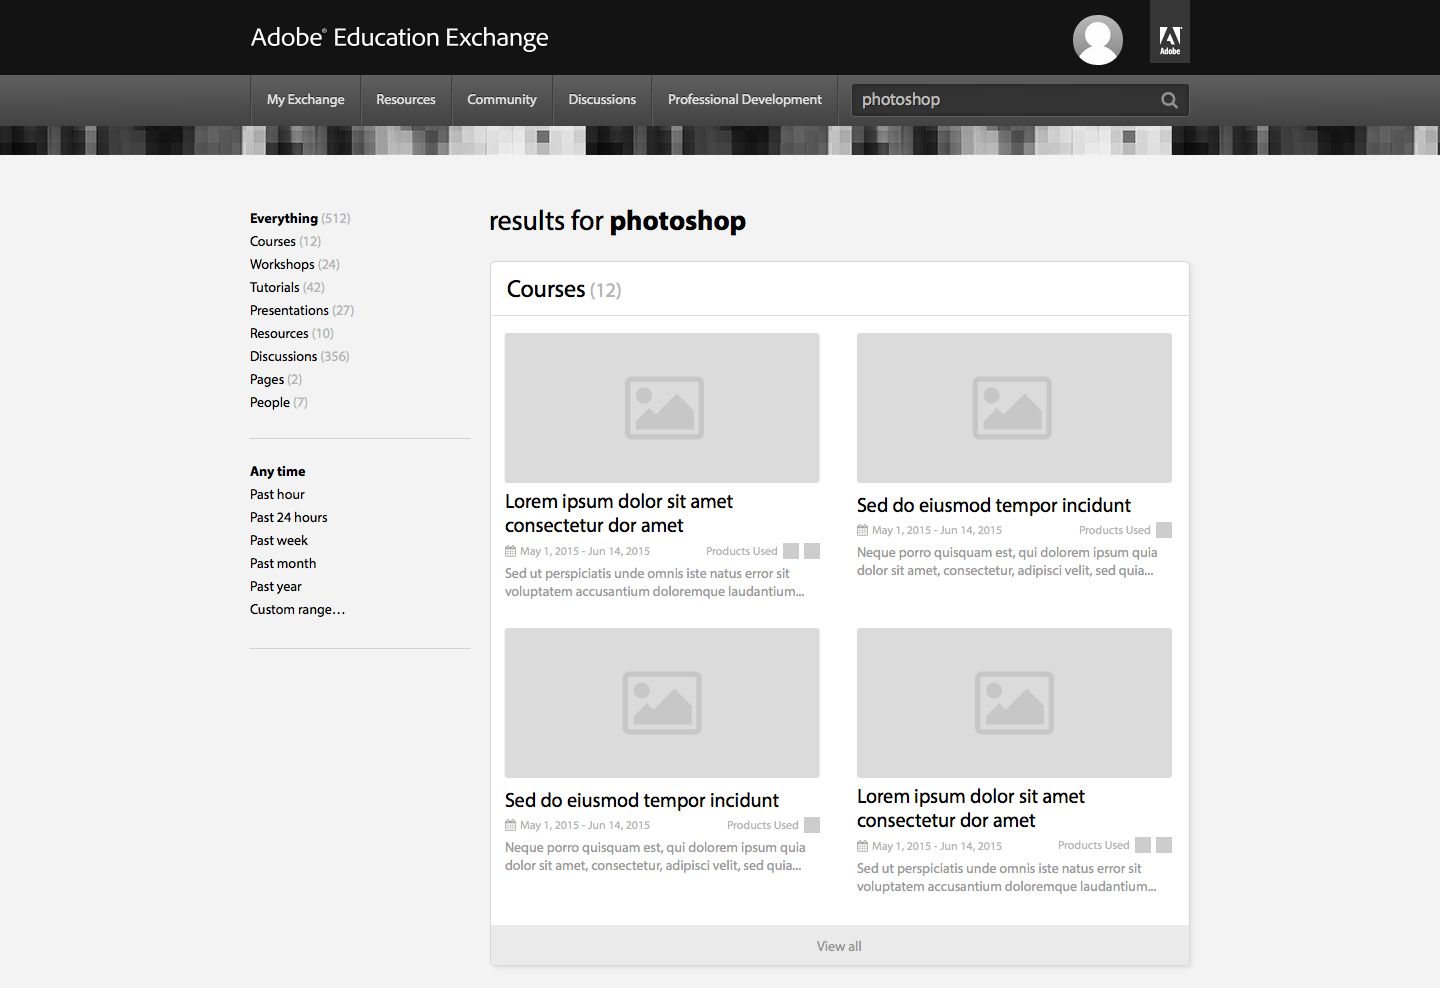The height and width of the screenshot is (988, 1440).
Task: Click calendar icon on top-right course
Action: point(863,530)
